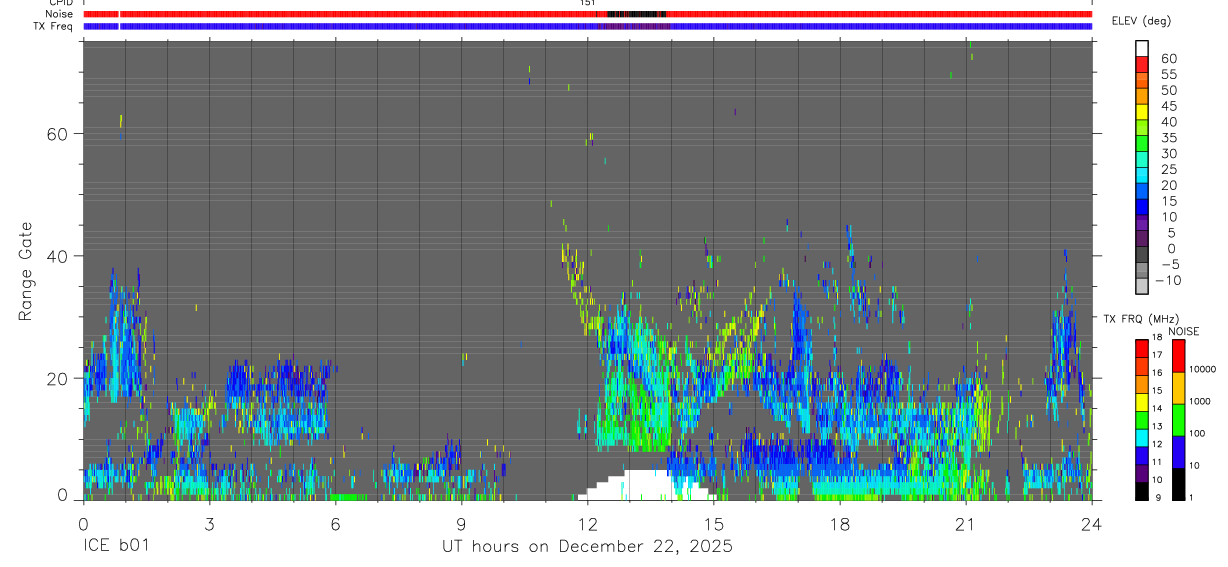Click the x-axis tick label '12'
The height and width of the screenshot is (567, 1228).
[x=587, y=524]
